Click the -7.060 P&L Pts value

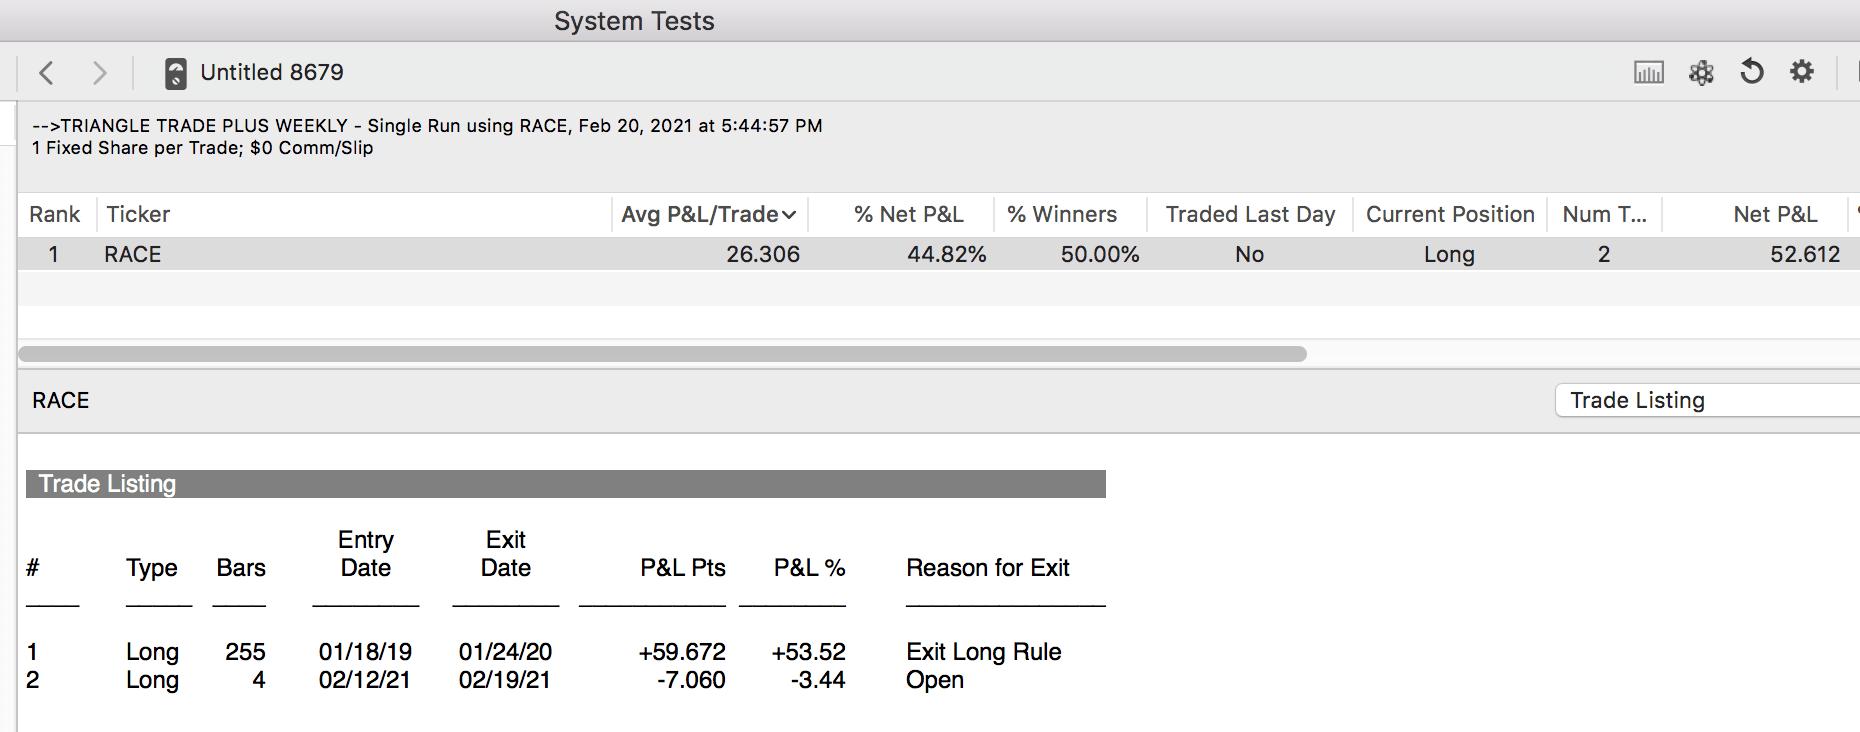[691, 680]
